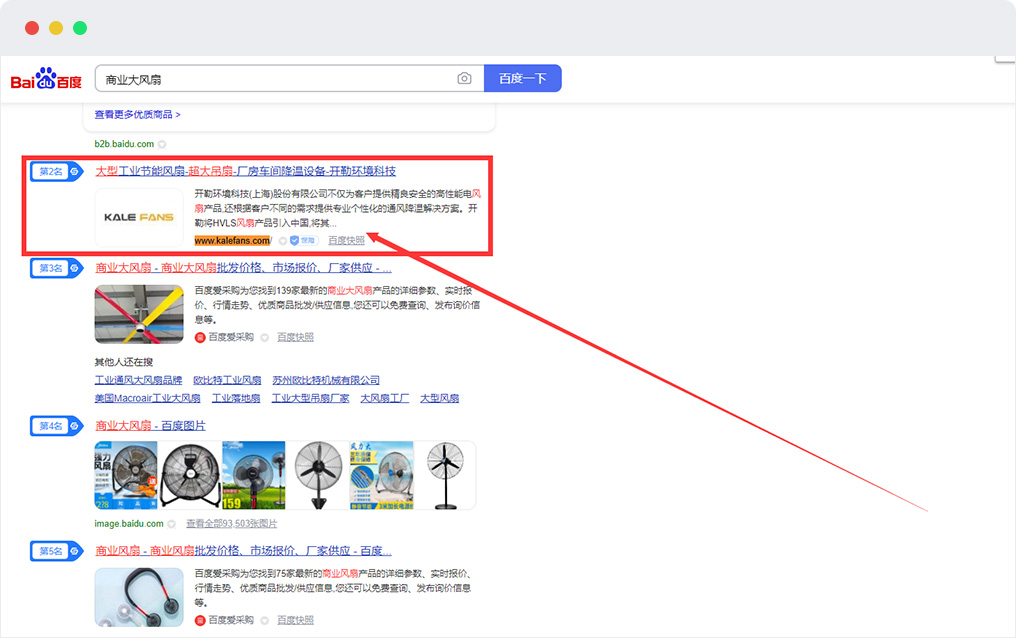Click the green macOS zoom button
Image resolution: width=1016 pixels, height=638 pixels.
(80, 28)
